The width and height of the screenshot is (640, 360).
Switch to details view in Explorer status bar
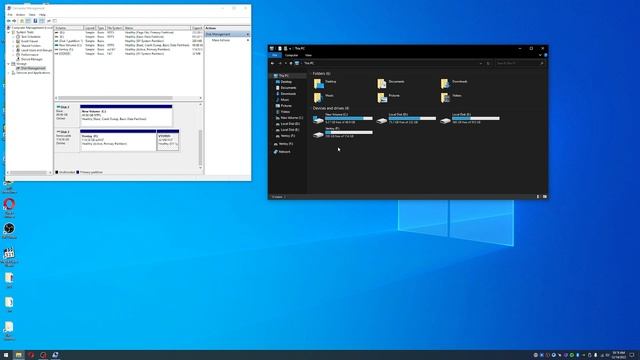click(538, 197)
